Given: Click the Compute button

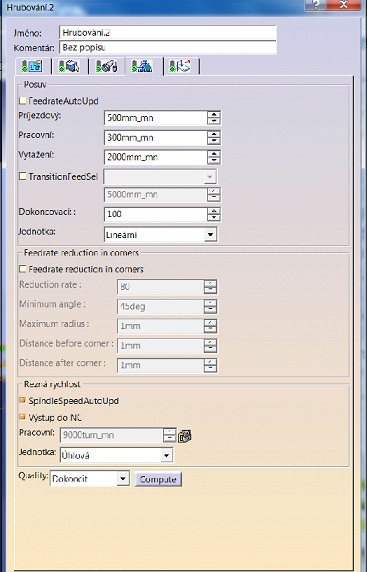Looking at the screenshot, I should [158, 479].
